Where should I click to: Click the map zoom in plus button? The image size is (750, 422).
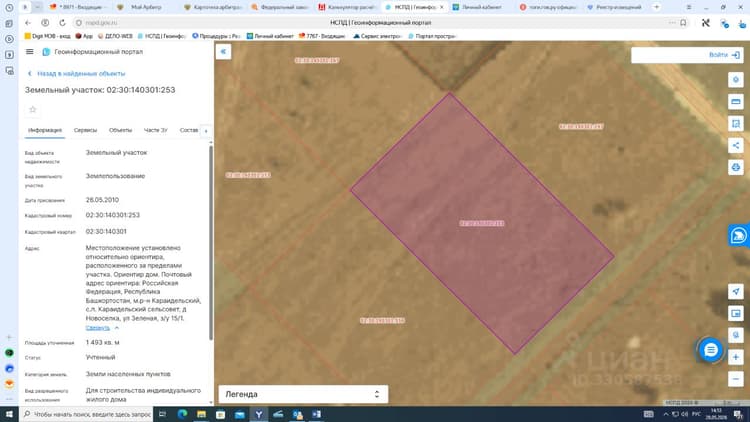click(736, 357)
